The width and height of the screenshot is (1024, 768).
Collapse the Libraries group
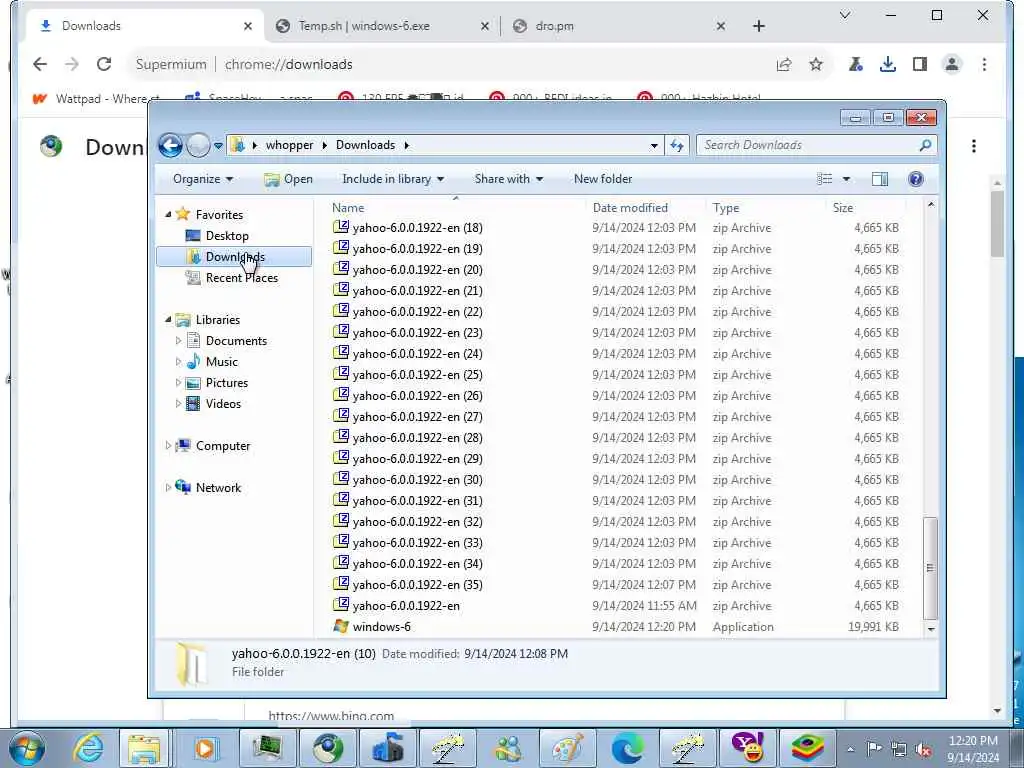point(168,319)
